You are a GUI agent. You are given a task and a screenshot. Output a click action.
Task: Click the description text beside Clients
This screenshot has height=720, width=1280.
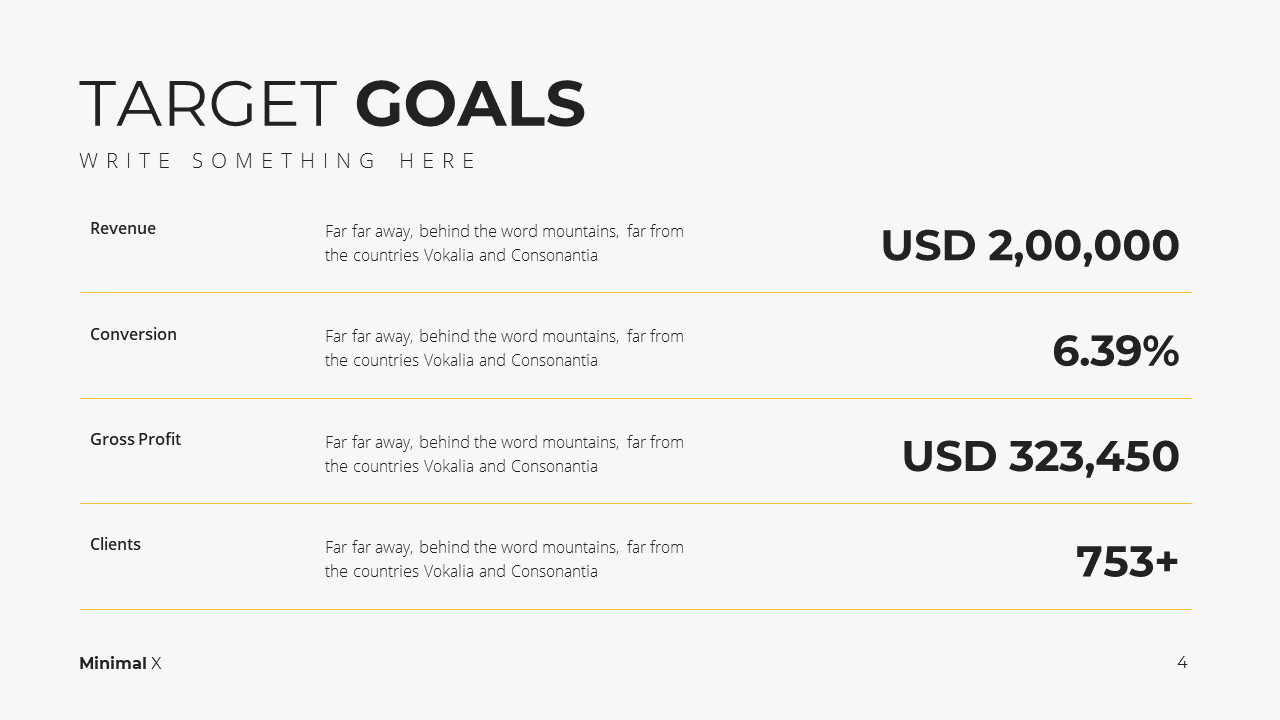click(504, 559)
